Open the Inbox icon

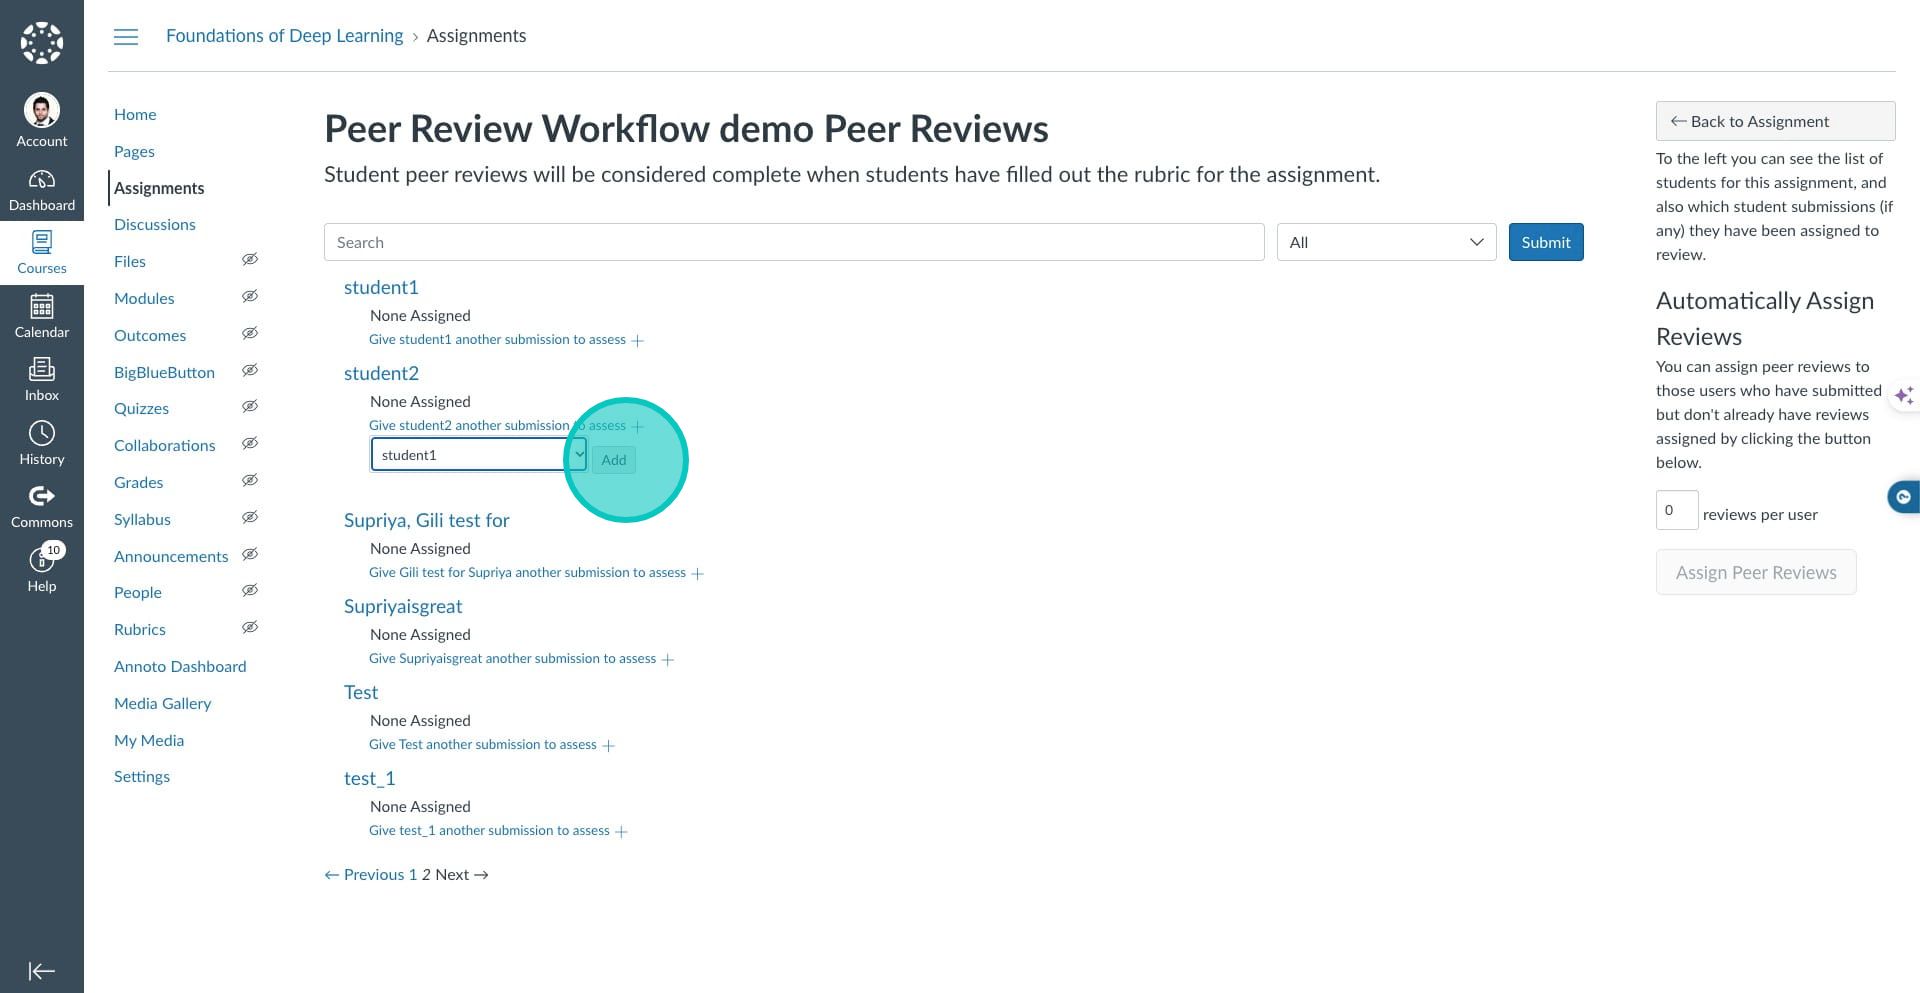tap(41, 371)
